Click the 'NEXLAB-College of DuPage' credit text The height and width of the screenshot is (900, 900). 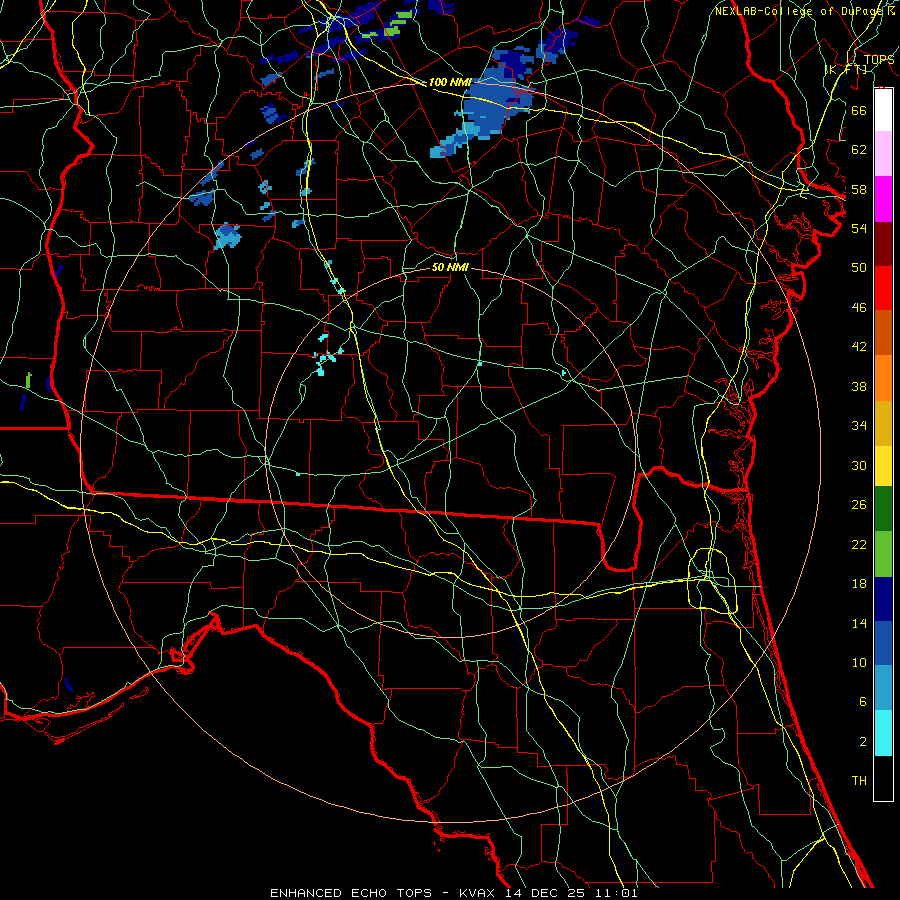[x=797, y=11]
